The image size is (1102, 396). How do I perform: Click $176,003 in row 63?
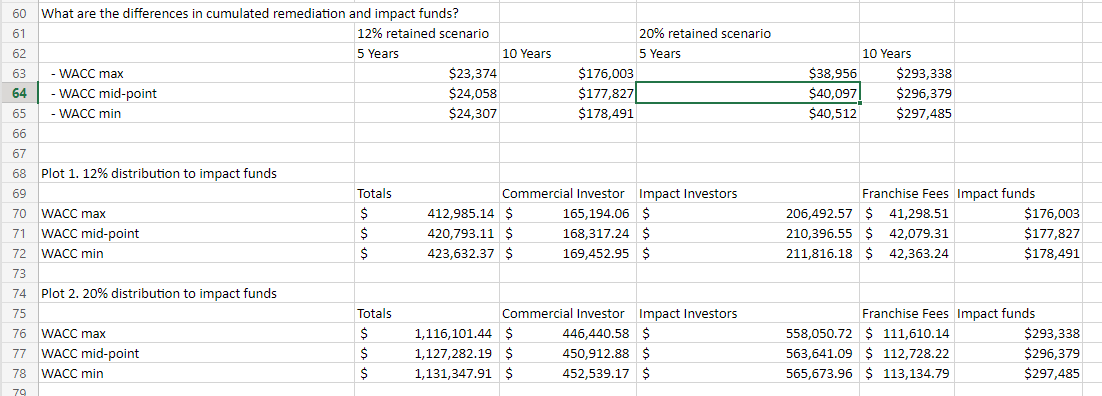coord(567,73)
